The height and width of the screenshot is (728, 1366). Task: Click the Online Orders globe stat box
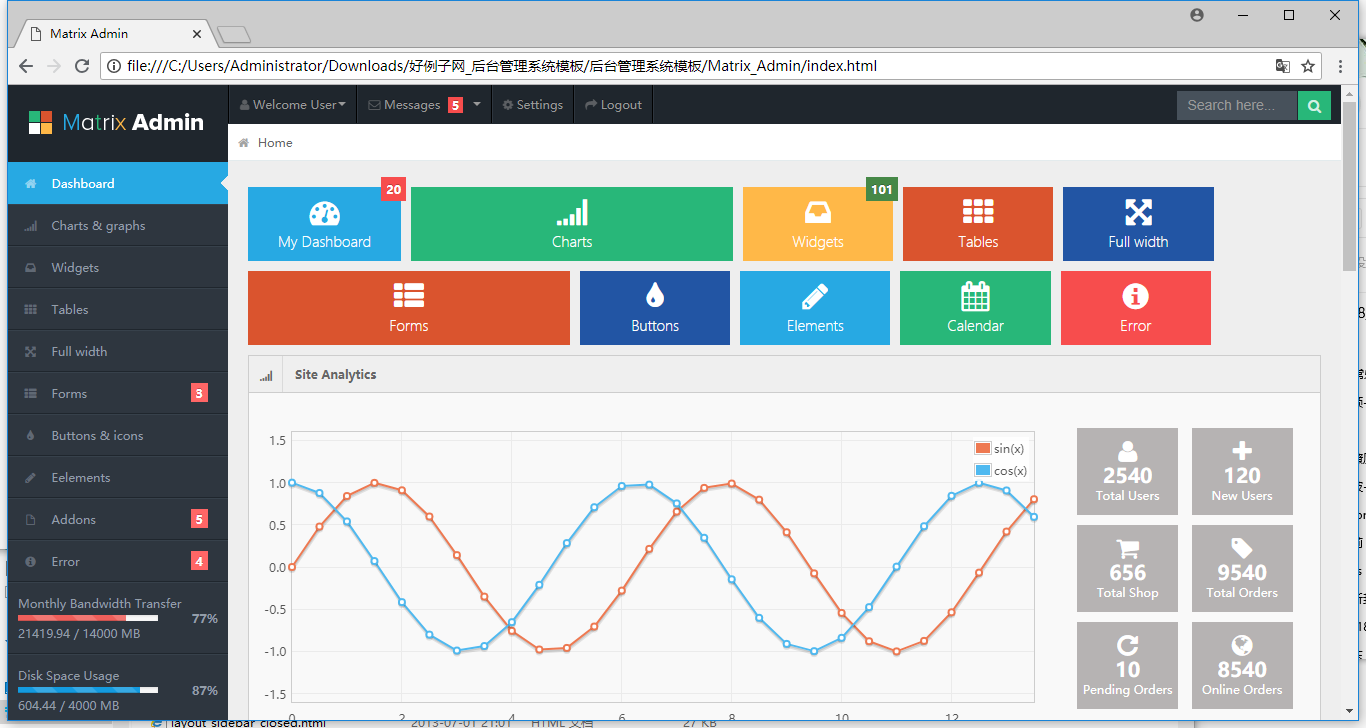click(x=1242, y=666)
